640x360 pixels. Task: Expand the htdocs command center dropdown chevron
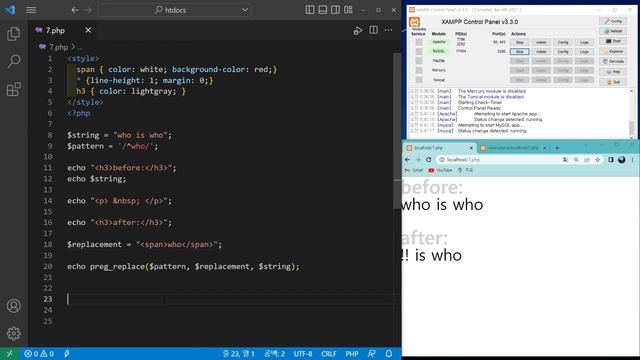[x=245, y=10]
